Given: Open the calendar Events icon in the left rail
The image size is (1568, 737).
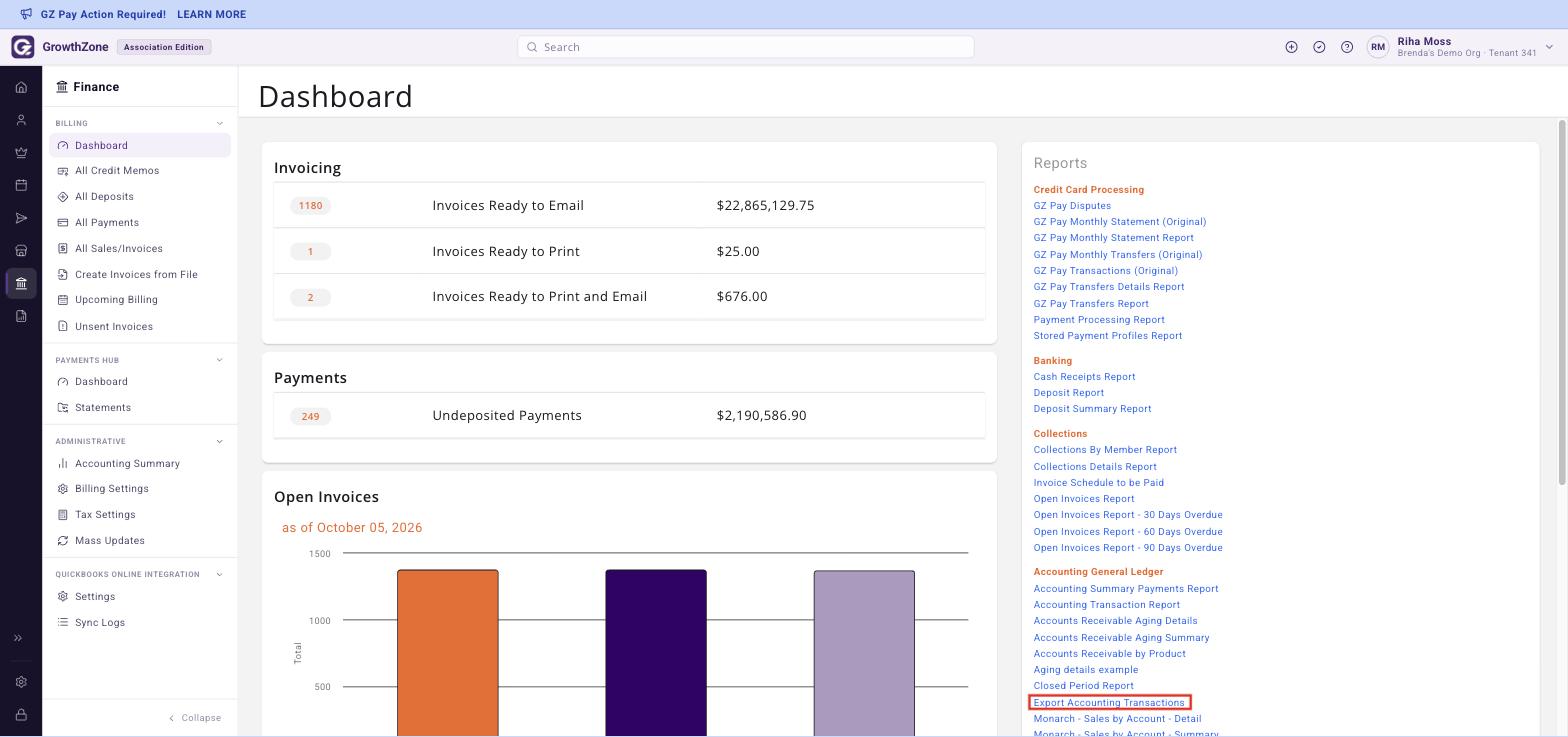Looking at the screenshot, I should click(21, 185).
